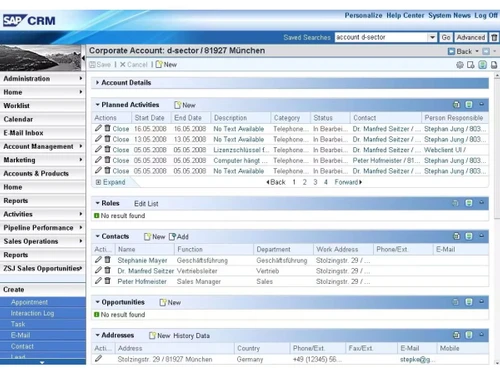Edit contact Stephanie Mayer

point(98,260)
